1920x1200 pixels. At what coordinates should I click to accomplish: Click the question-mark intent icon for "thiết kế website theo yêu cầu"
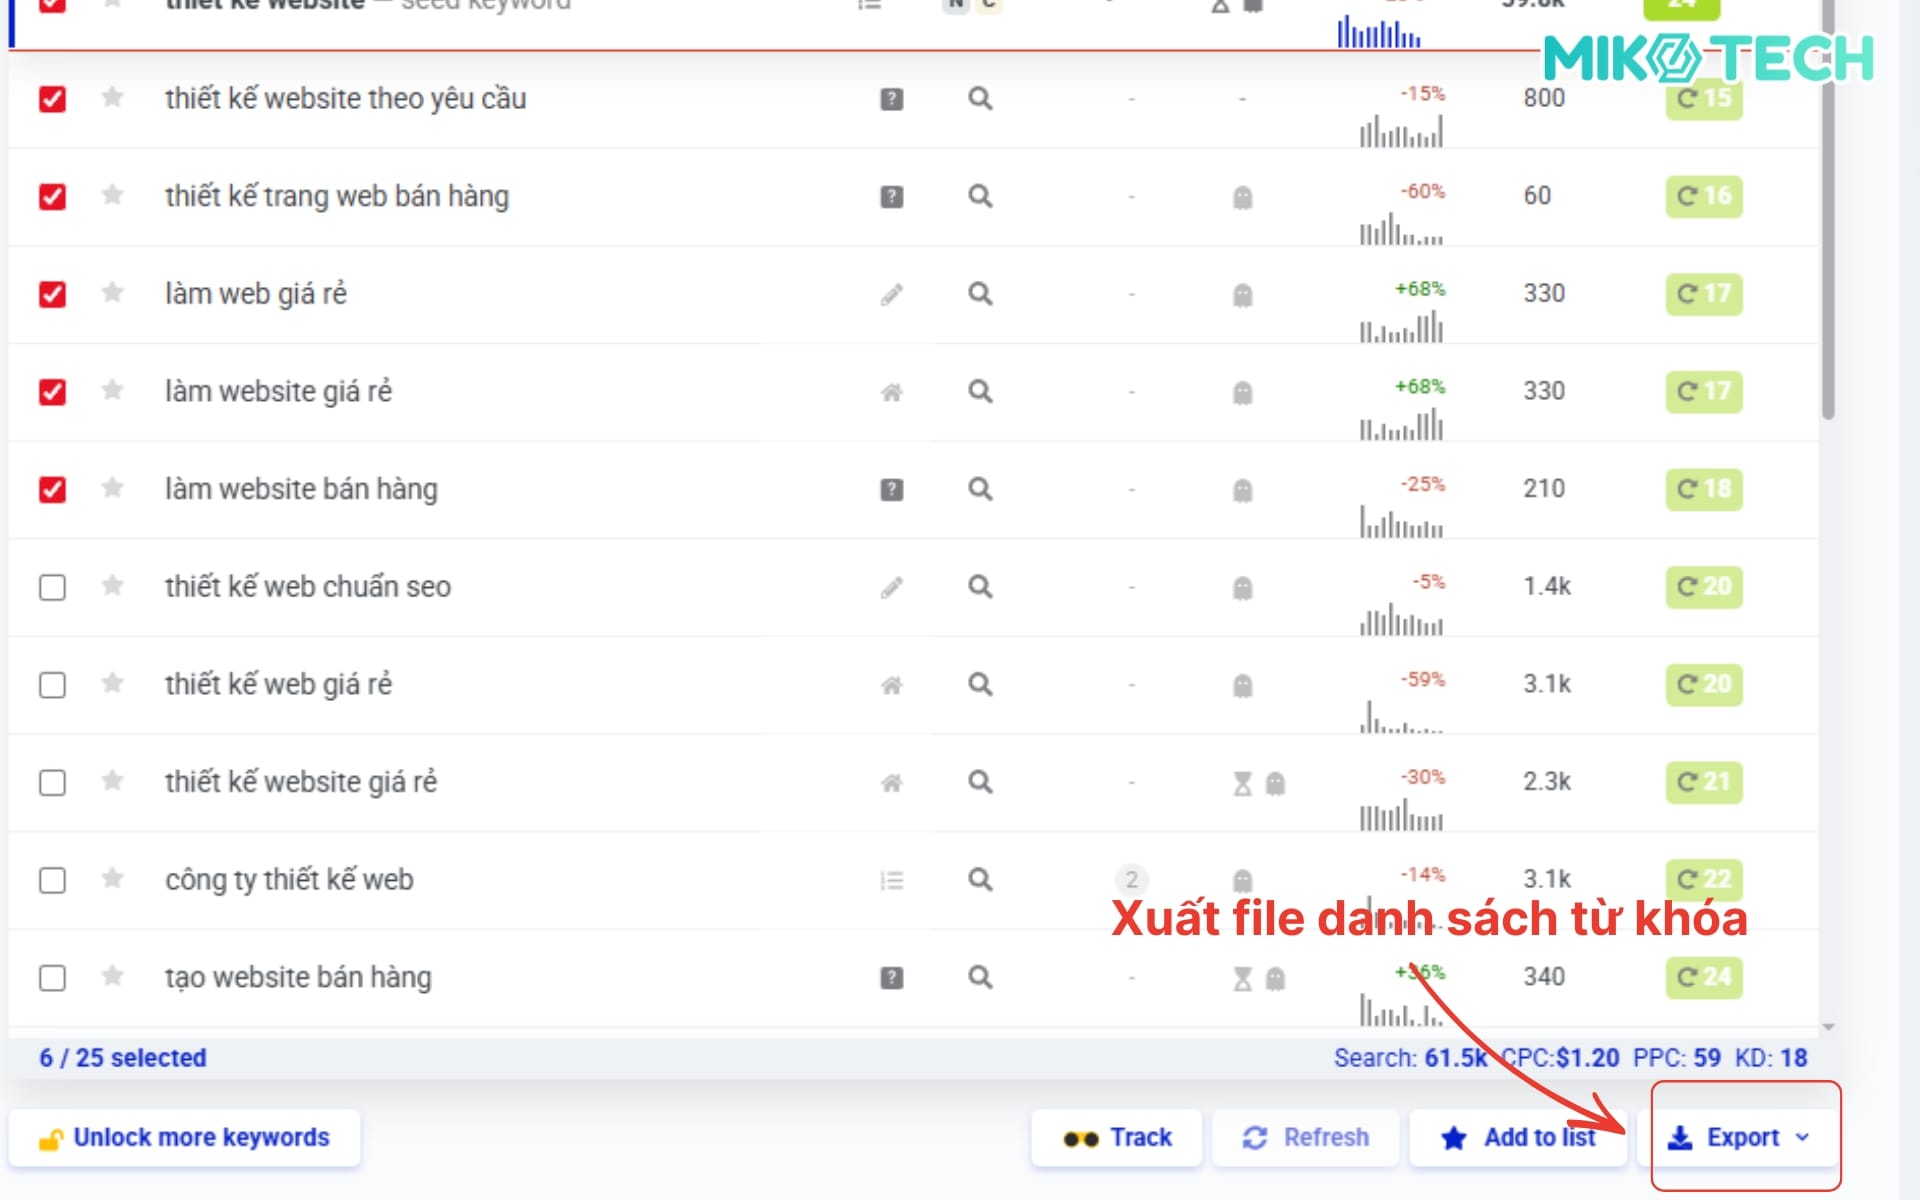point(890,98)
